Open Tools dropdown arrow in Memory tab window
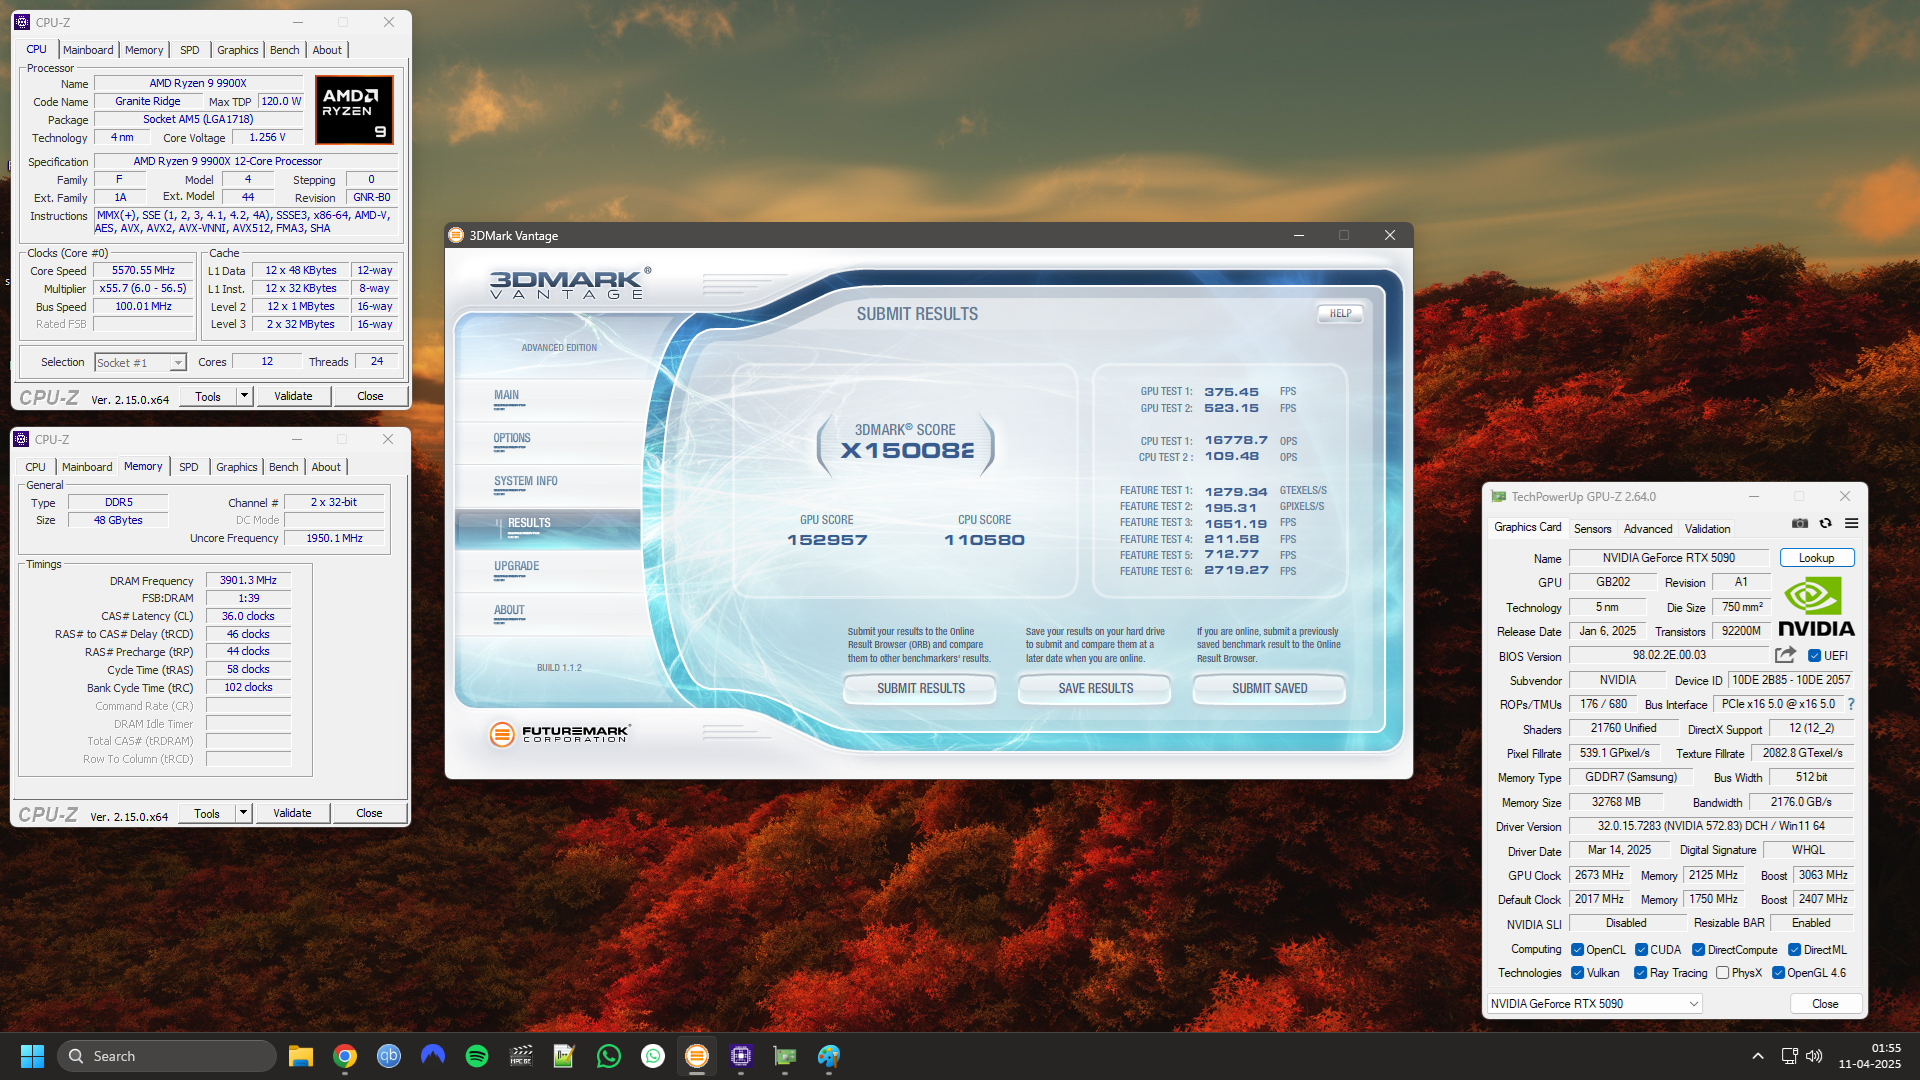 coord(242,813)
